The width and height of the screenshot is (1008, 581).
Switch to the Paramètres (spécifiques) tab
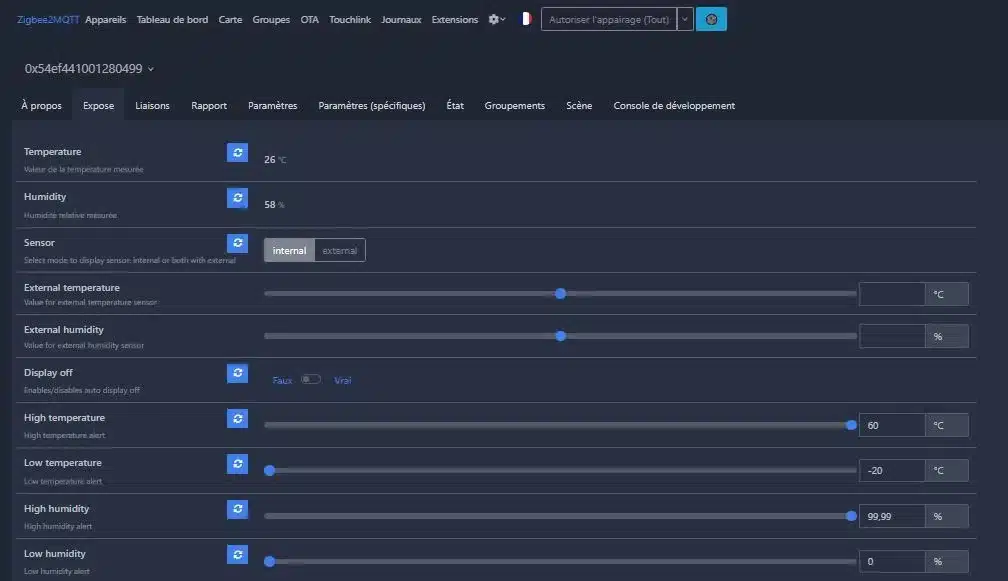tap(371, 106)
